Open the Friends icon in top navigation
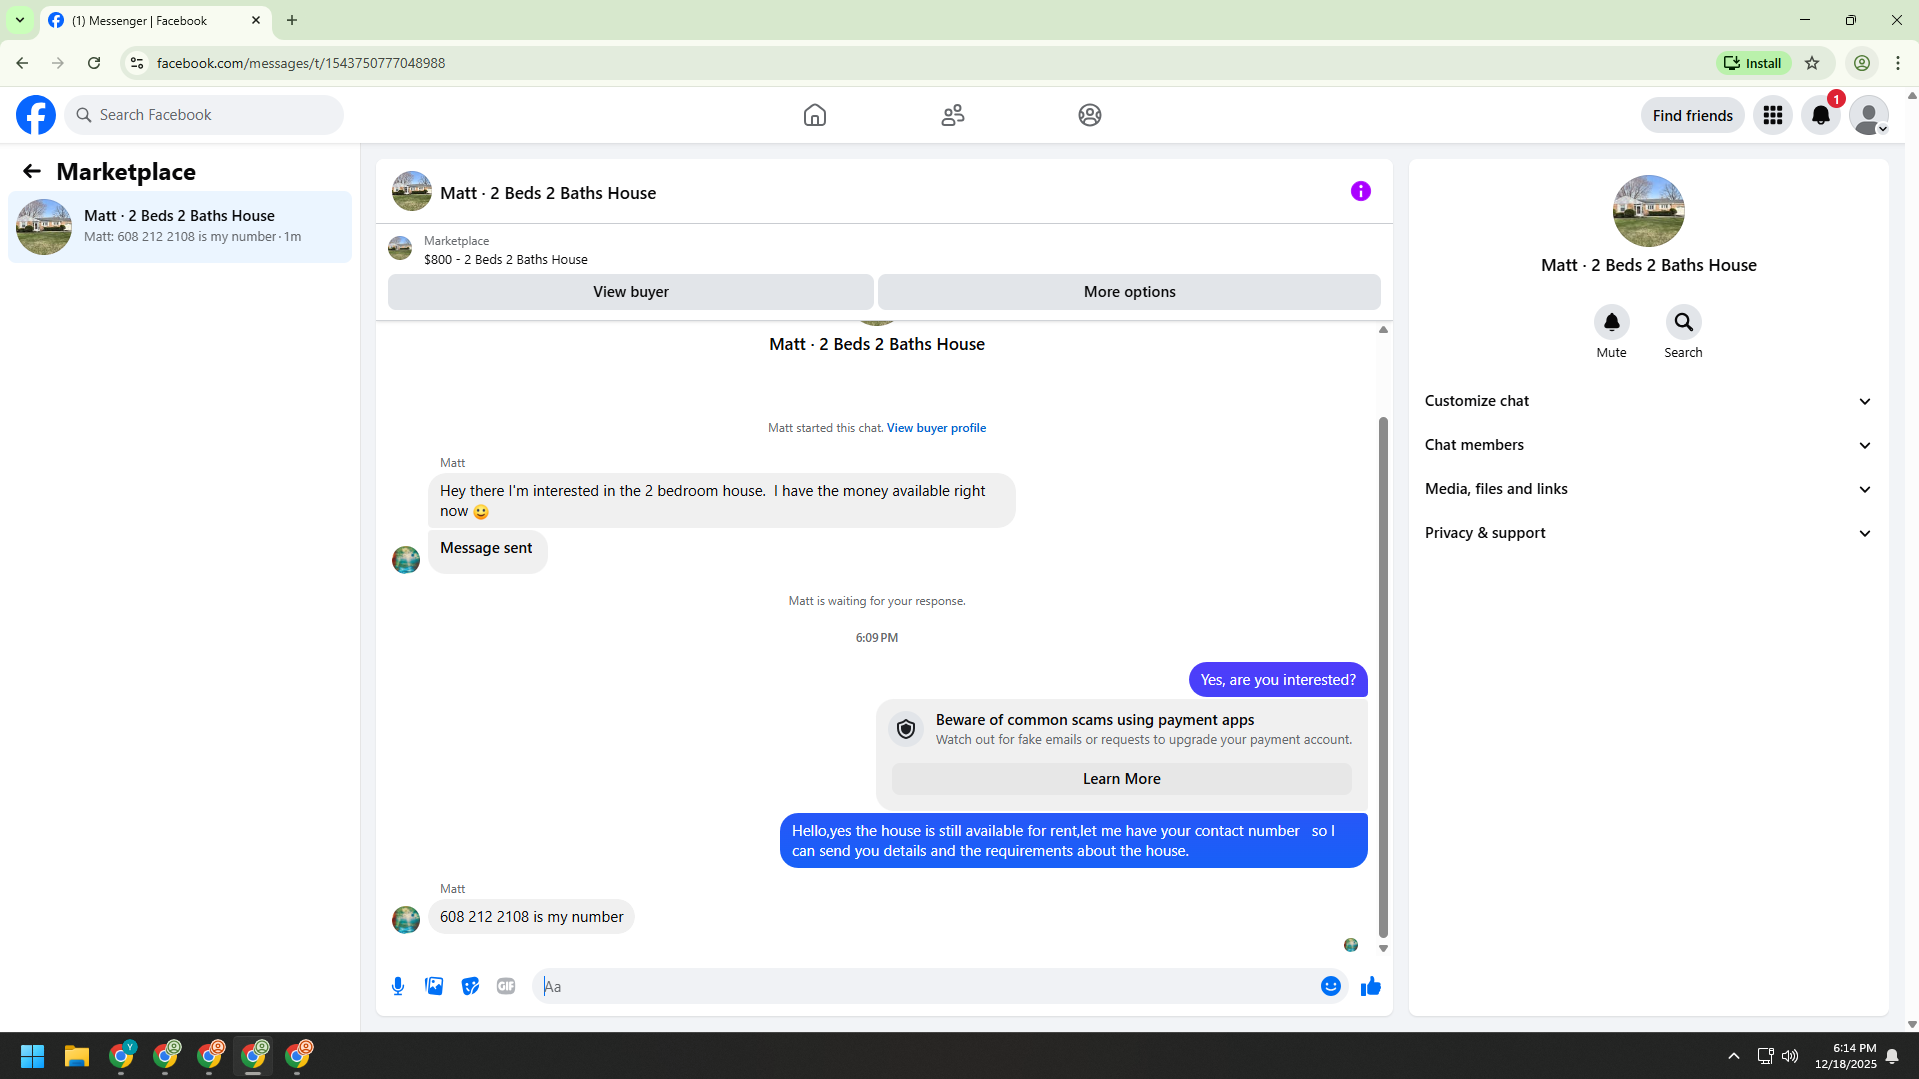The image size is (1919, 1079). pyautogui.click(x=953, y=115)
